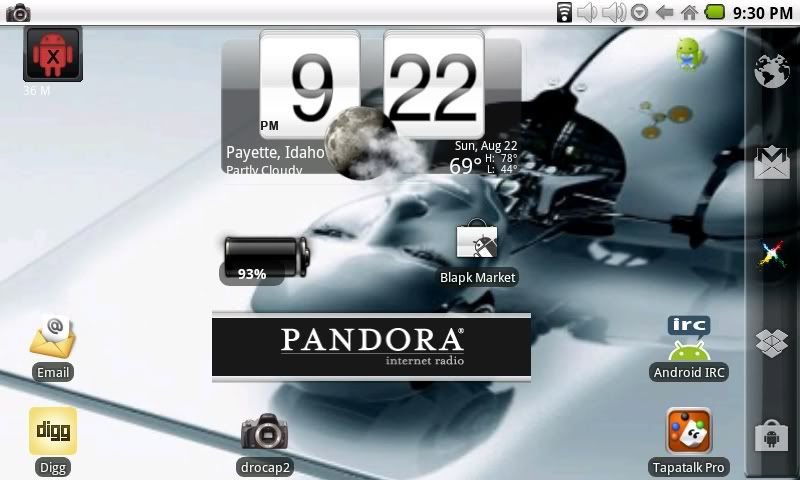Tap the home icon in status bar
This screenshot has width=800, height=480.
pos(689,12)
